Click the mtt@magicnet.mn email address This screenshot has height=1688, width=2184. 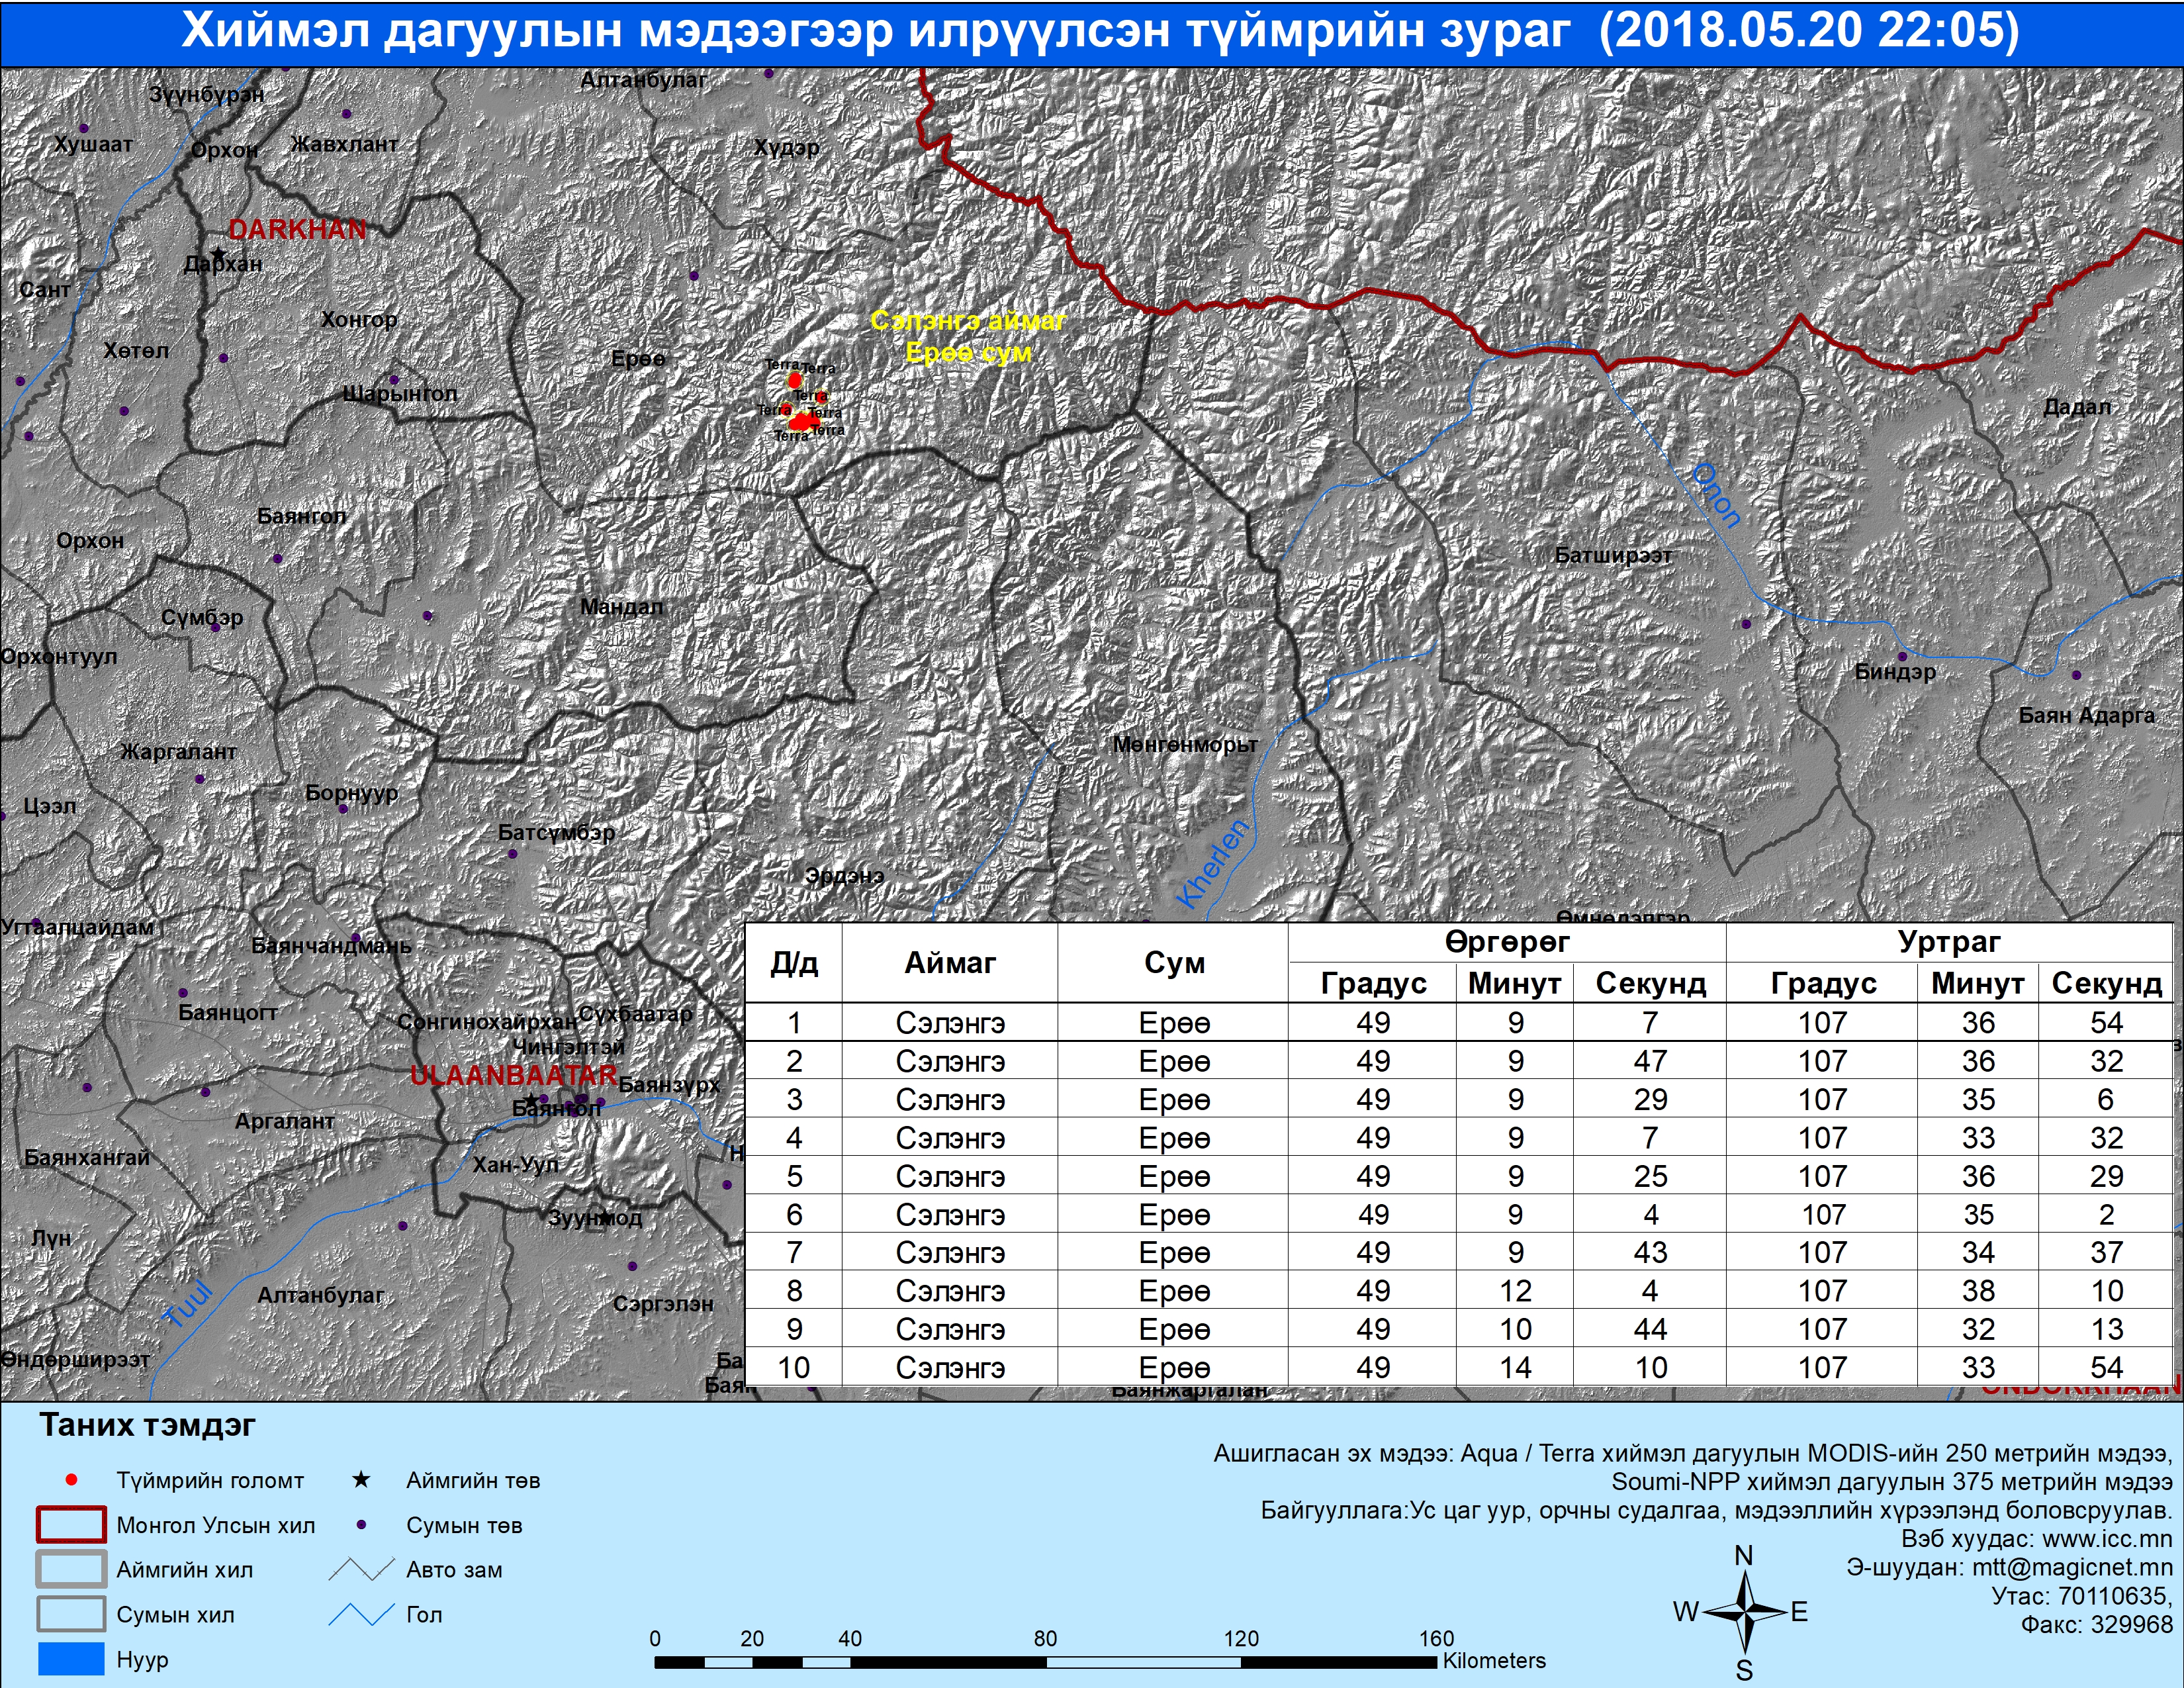pyautogui.click(x=2072, y=1567)
